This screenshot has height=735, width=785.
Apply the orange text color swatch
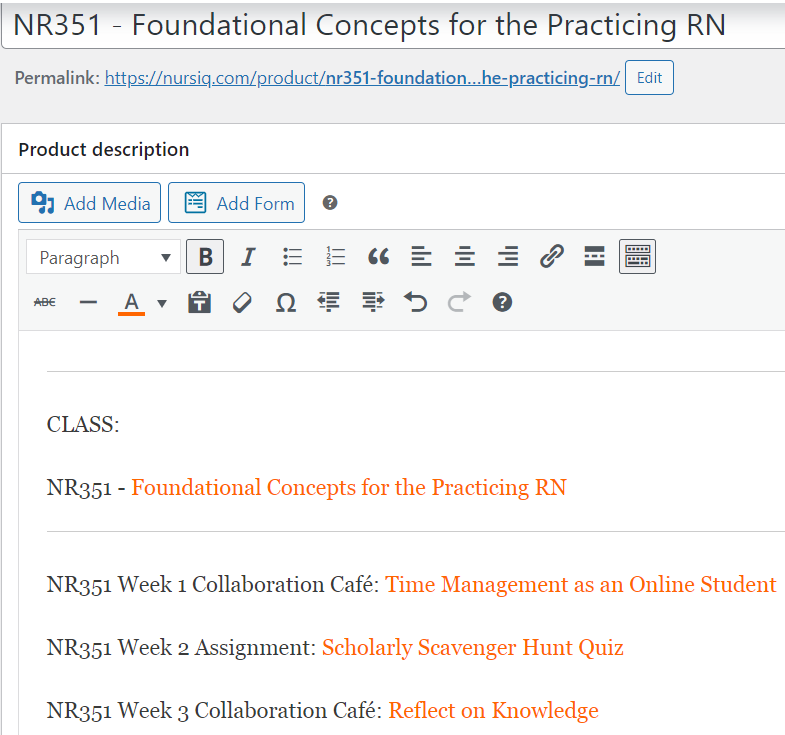click(x=131, y=302)
